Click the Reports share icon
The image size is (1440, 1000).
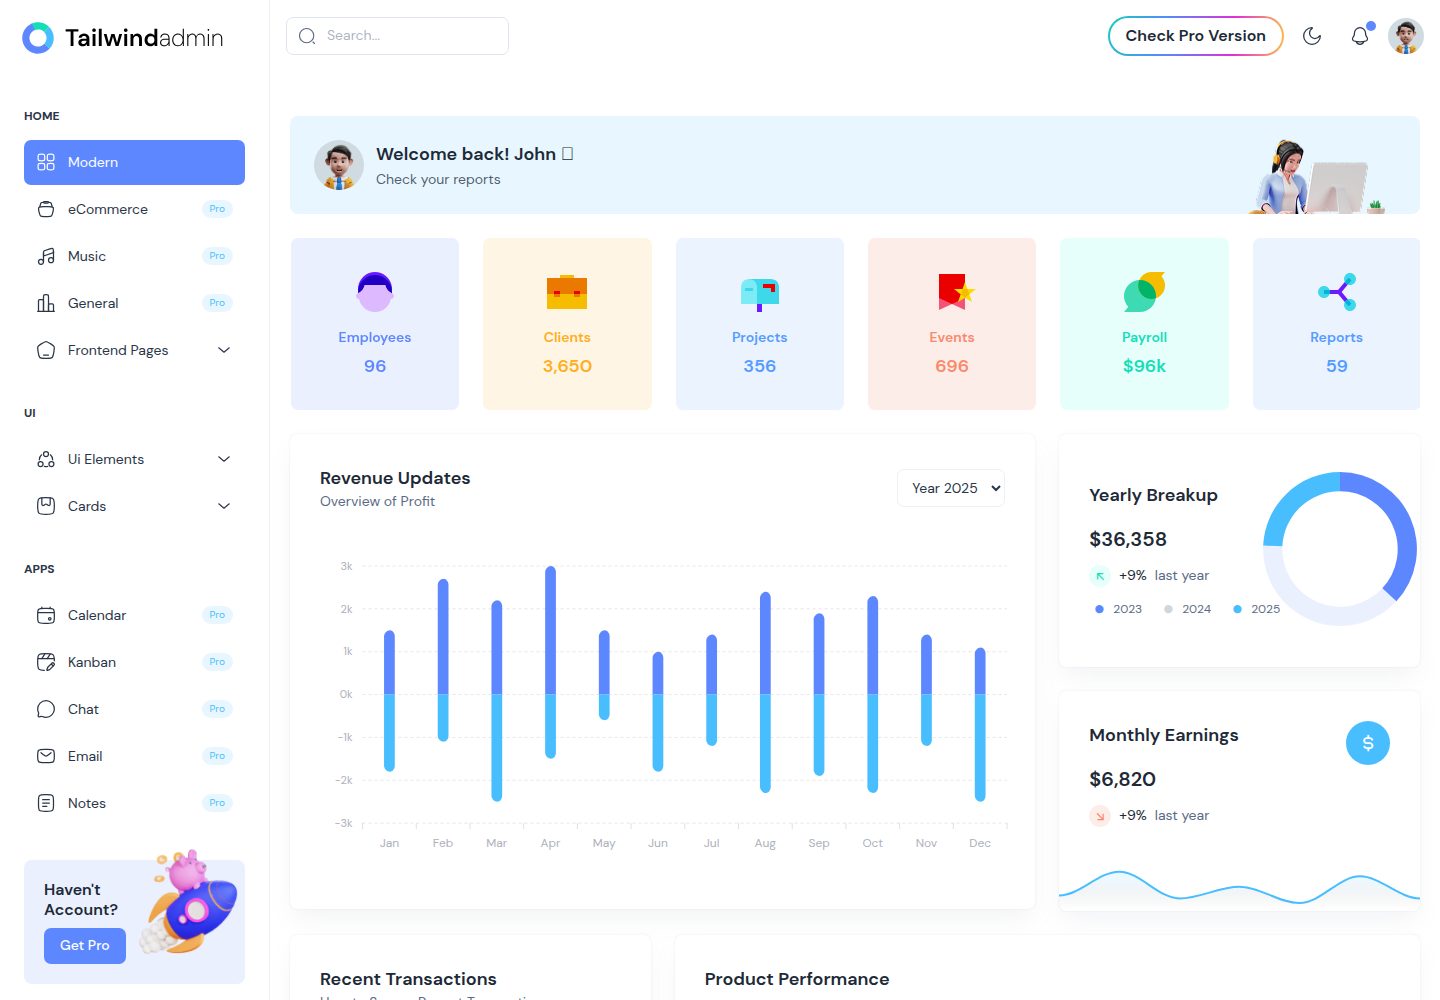pos(1337,292)
